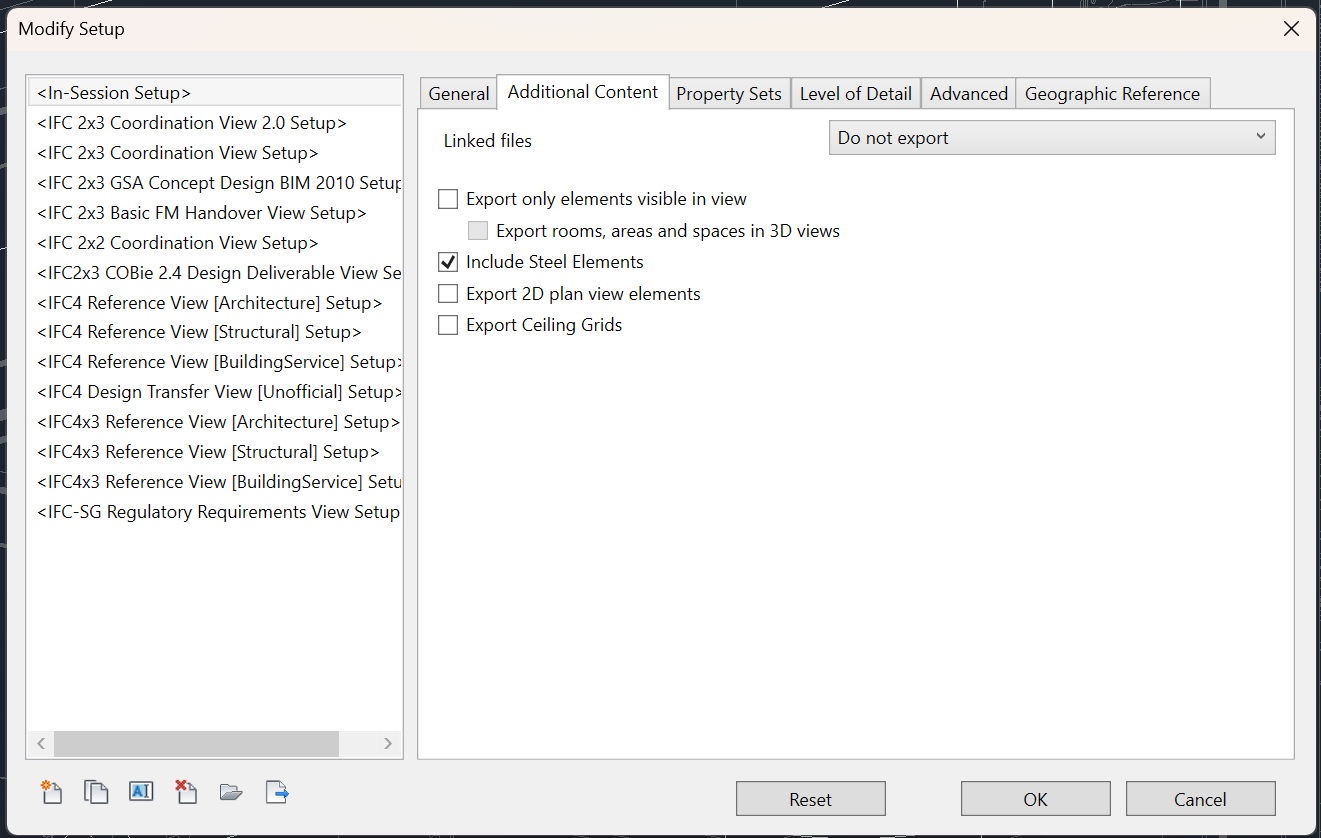Confirm with the OK button

pos(1036,799)
